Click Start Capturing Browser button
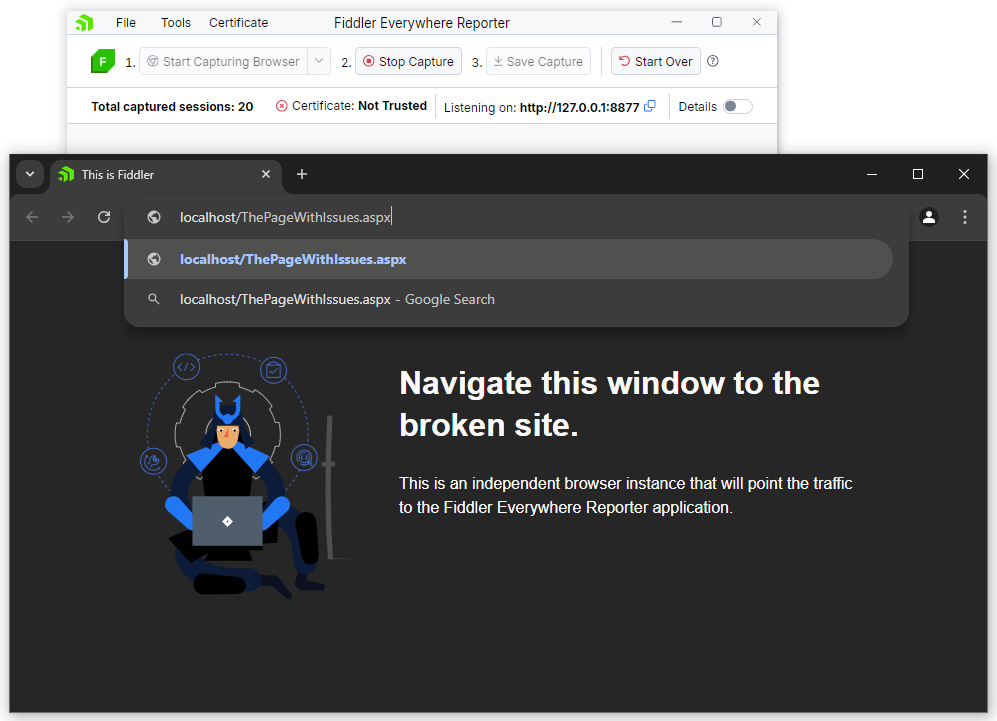The image size is (997, 721). click(x=224, y=61)
